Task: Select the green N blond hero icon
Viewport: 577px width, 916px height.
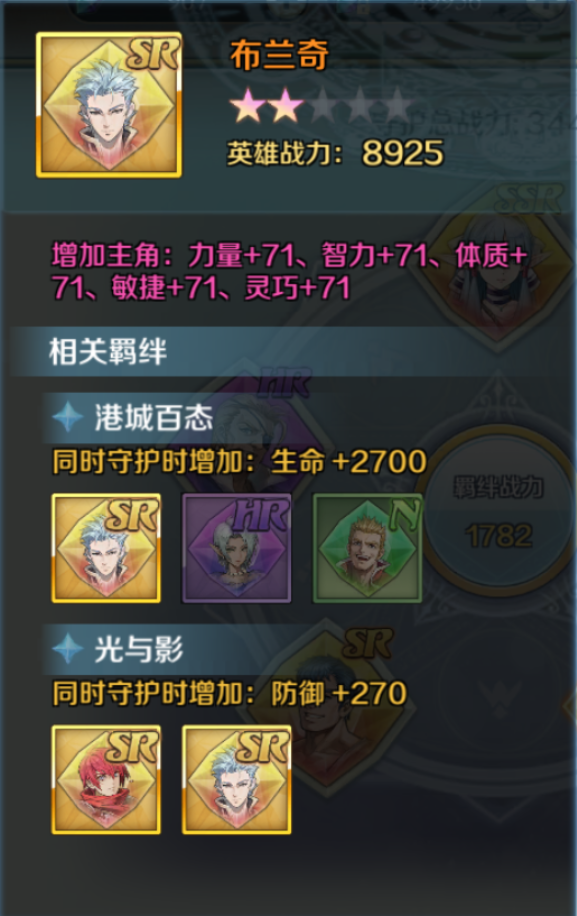Action: 367,547
